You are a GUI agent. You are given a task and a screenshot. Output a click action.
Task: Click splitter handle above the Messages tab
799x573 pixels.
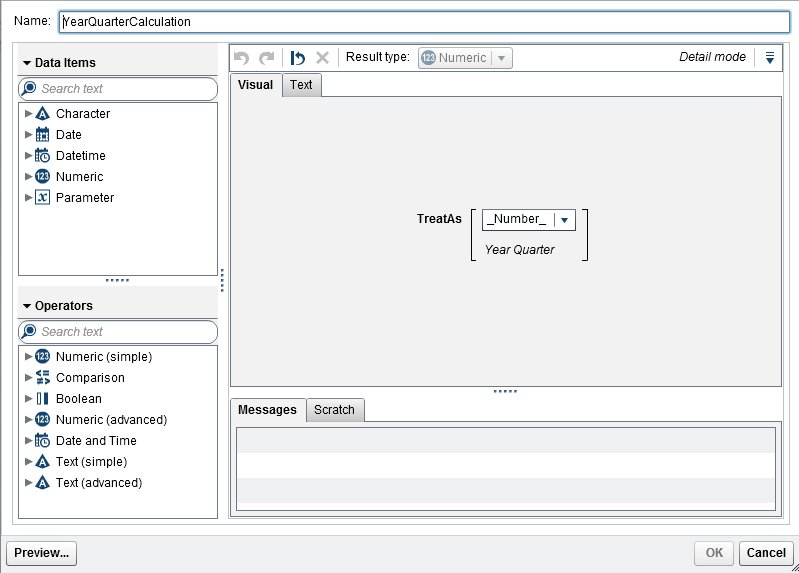point(505,392)
